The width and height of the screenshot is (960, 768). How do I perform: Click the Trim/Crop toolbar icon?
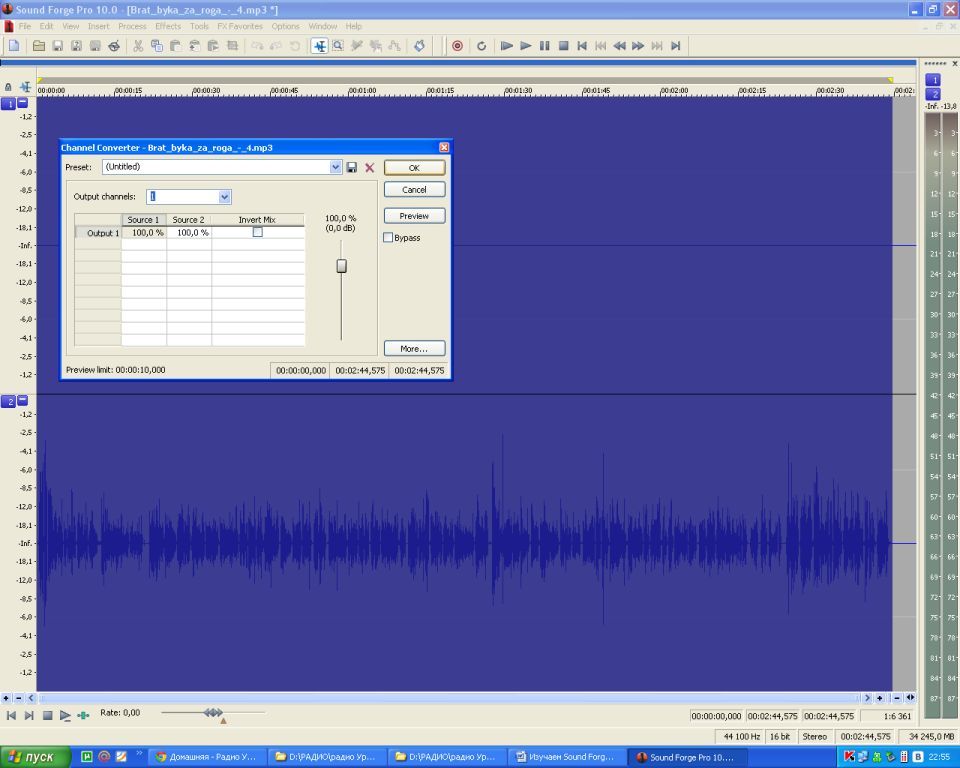[x=232, y=46]
